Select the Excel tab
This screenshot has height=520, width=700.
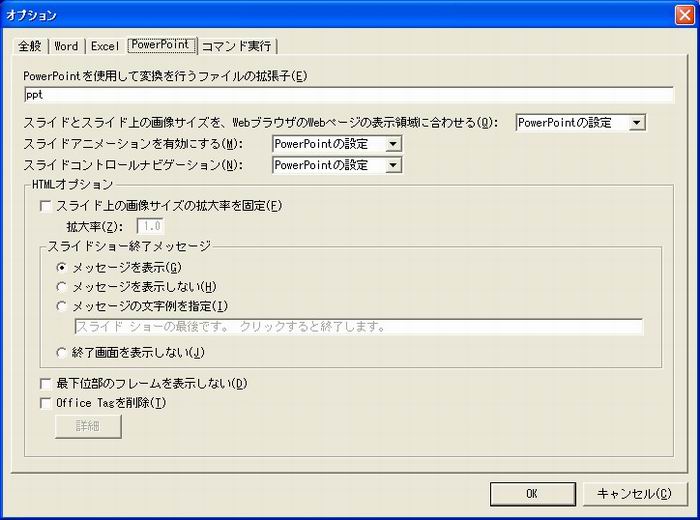tap(105, 46)
